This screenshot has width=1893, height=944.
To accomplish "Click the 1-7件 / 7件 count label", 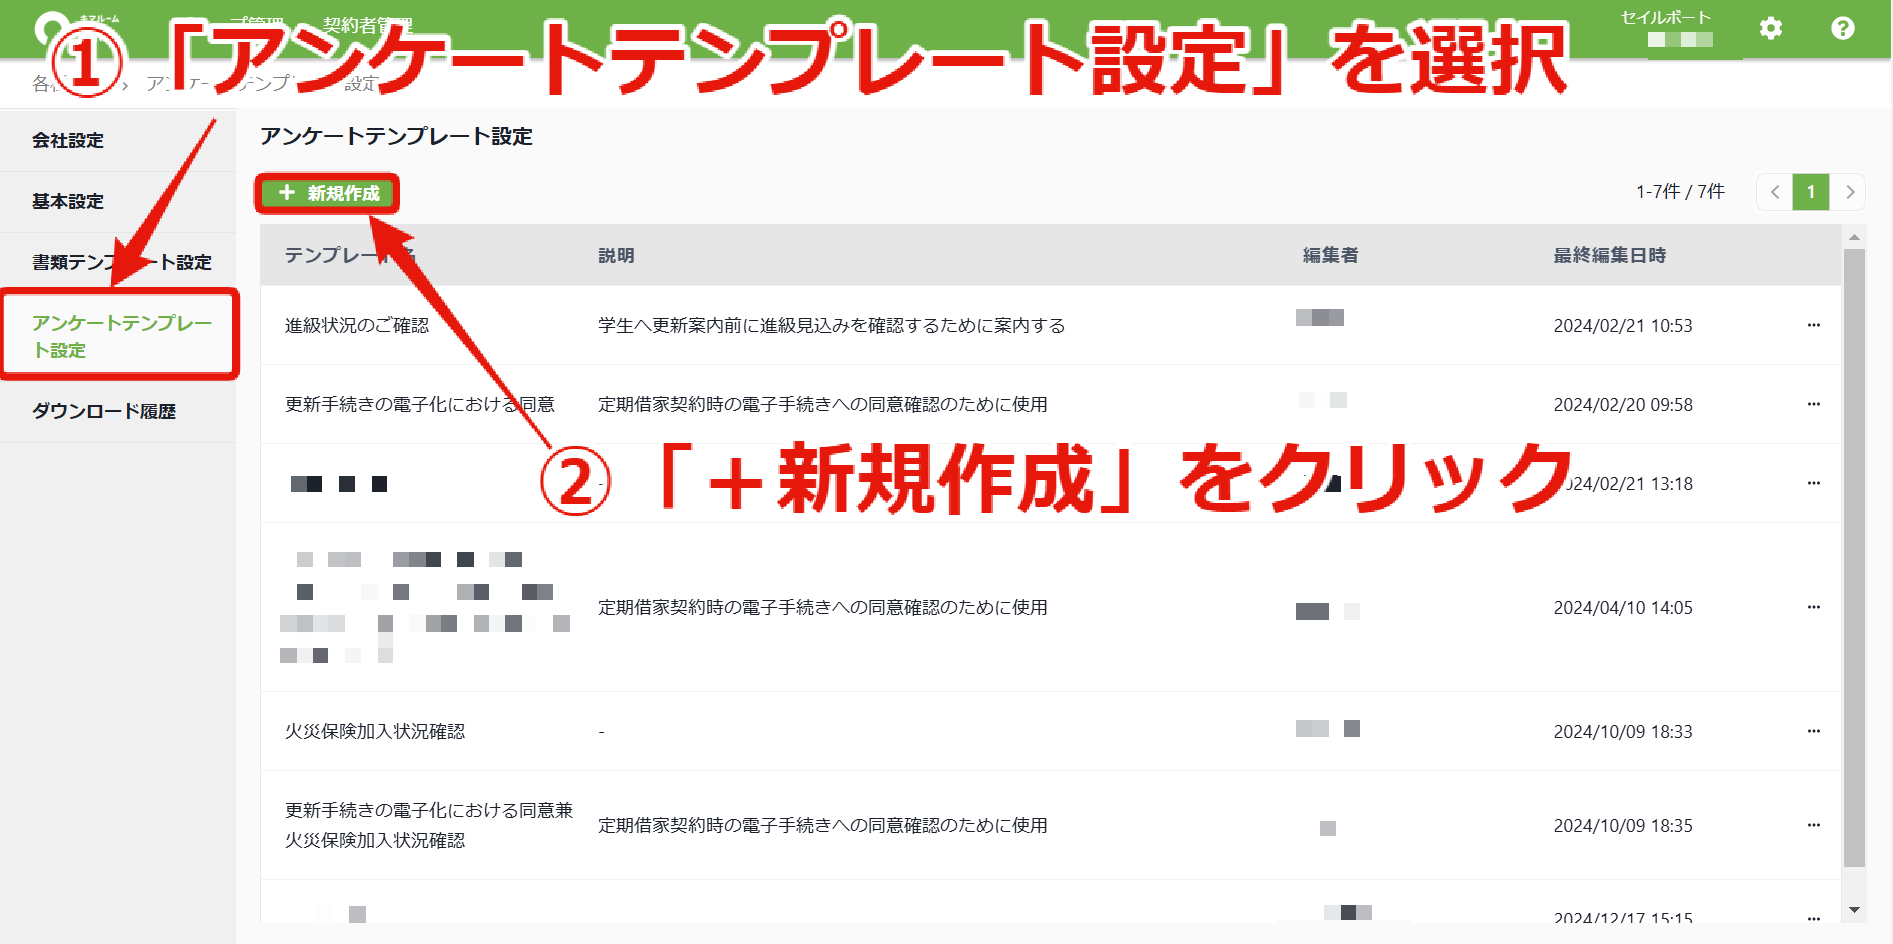I will [x=1680, y=191].
